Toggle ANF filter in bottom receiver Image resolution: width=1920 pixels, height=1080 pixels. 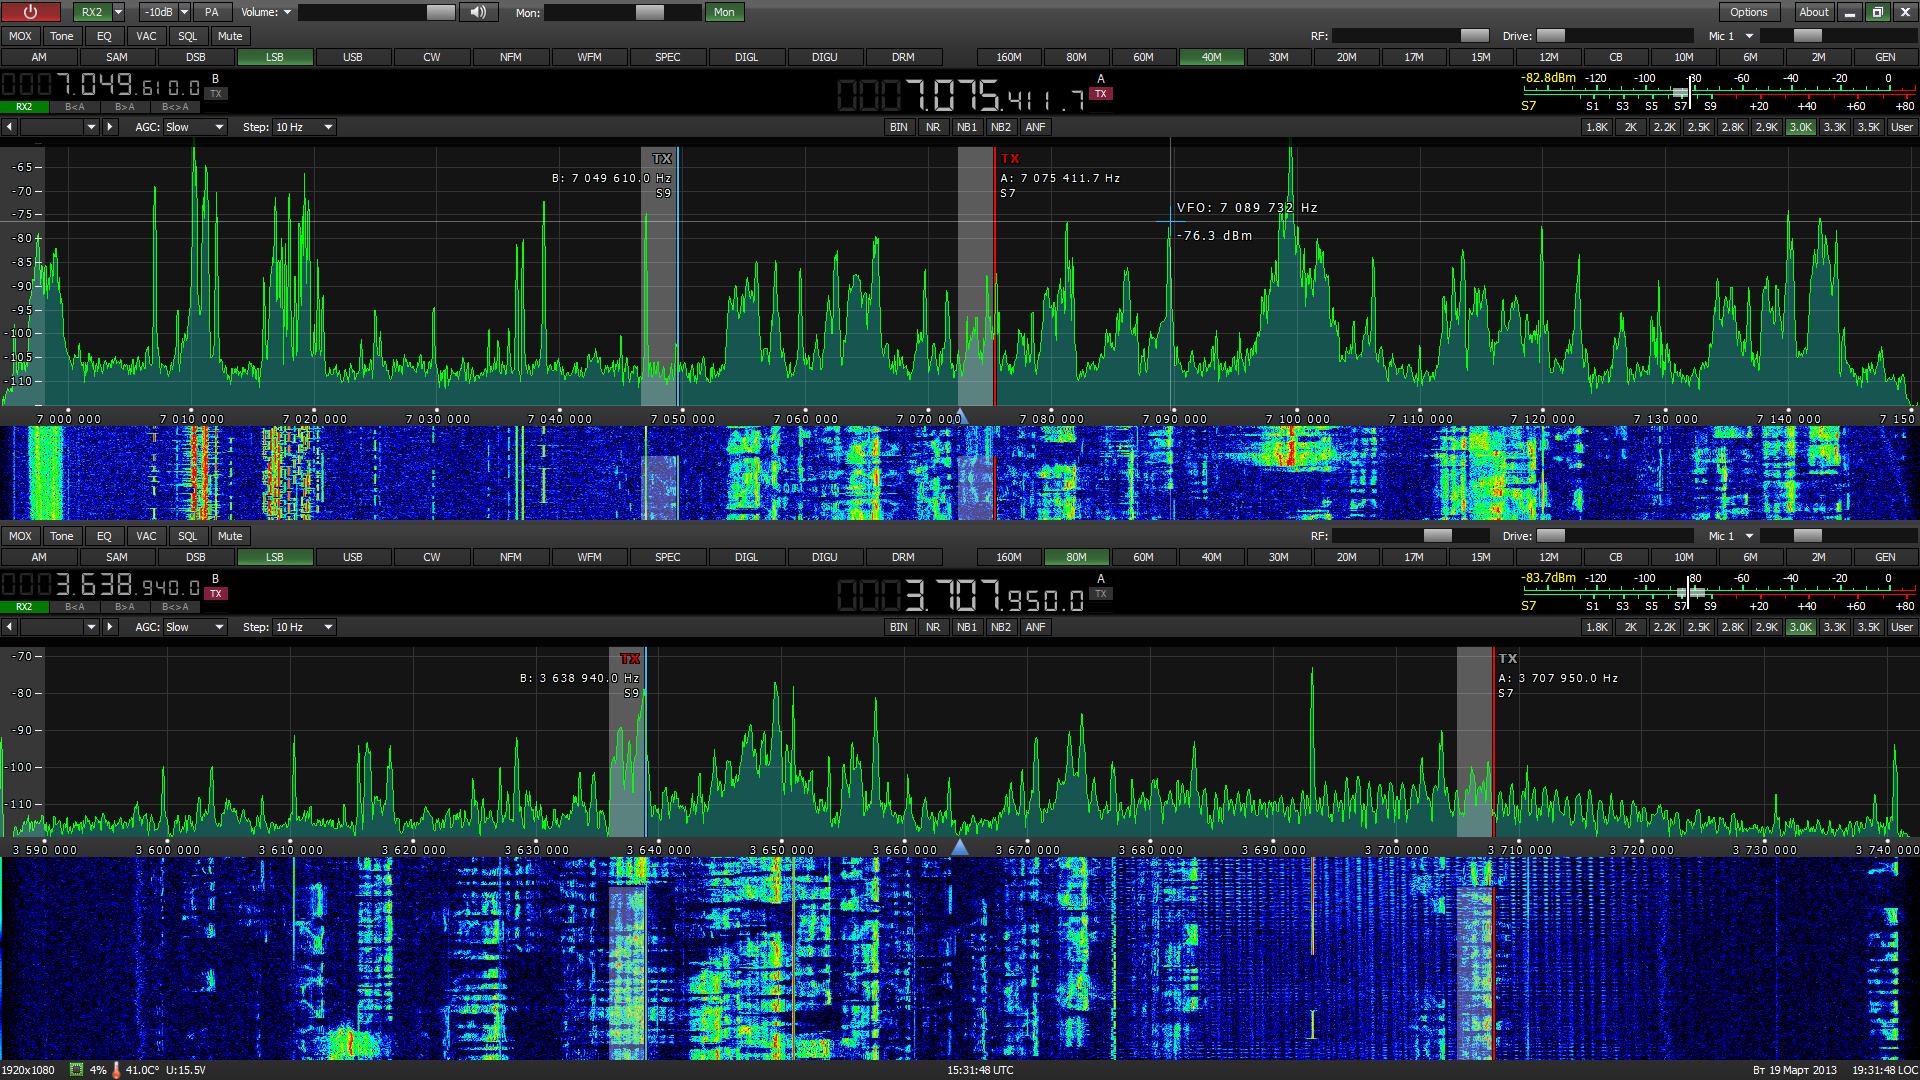coord(1035,627)
